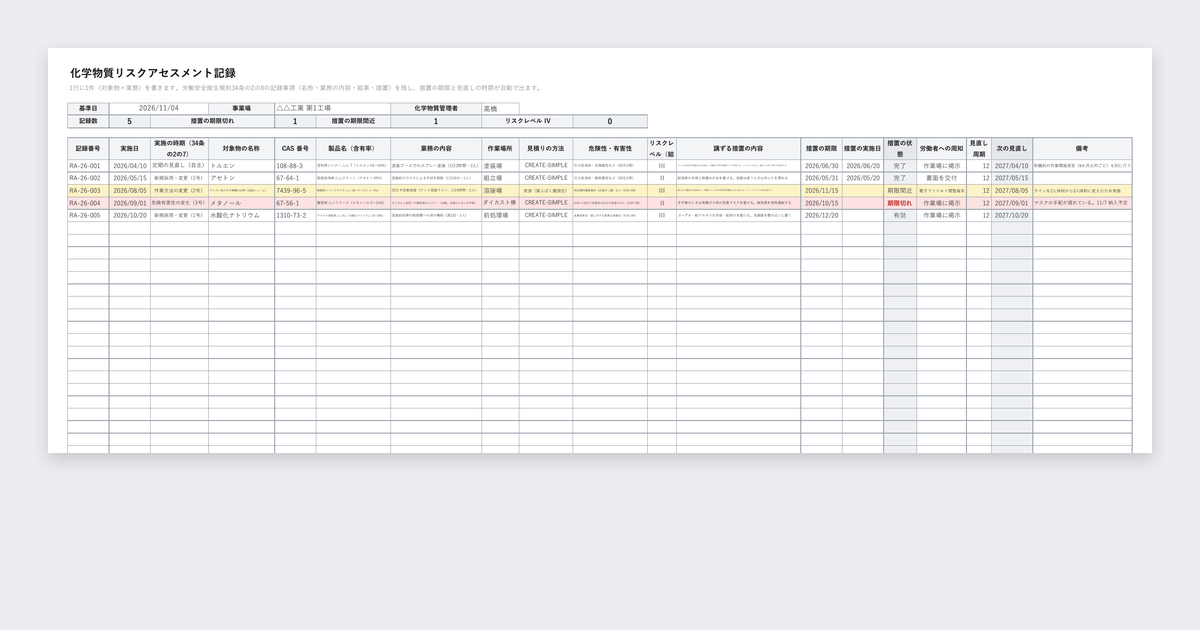Click the 記録数 value 5
This screenshot has height=630, width=1200.
[129, 121]
